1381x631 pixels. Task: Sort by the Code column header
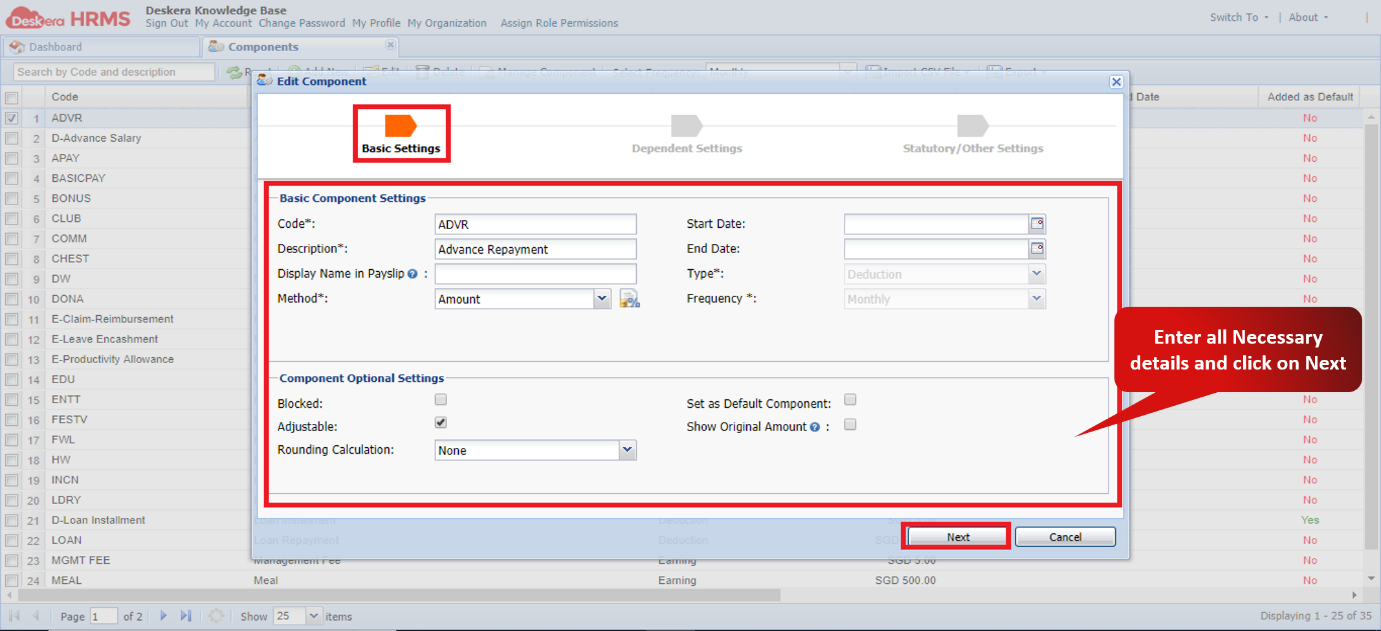148,97
